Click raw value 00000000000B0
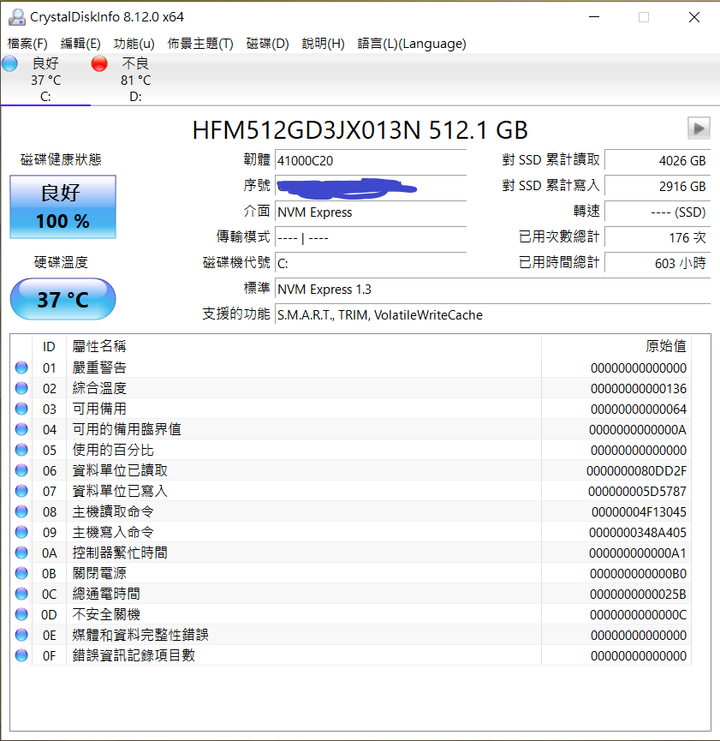Screen dimensions: 720x741 coord(638,573)
